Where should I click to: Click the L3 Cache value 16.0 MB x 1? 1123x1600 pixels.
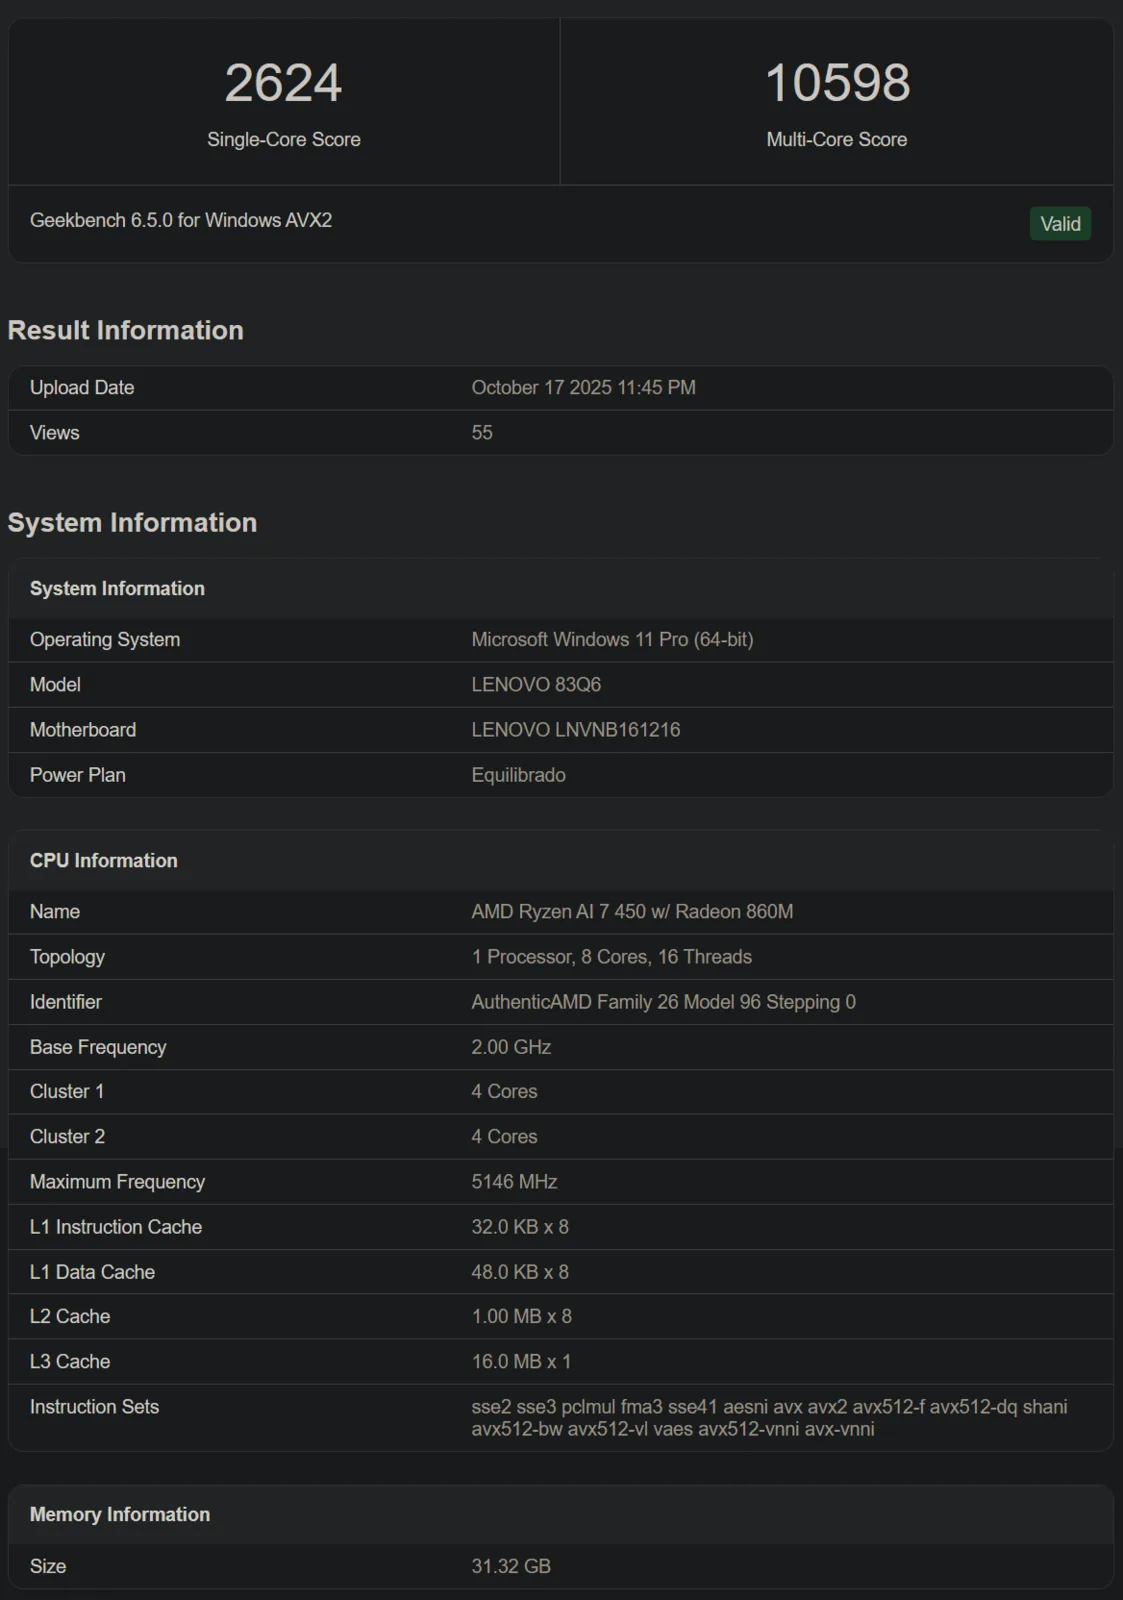pos(521,1361)
